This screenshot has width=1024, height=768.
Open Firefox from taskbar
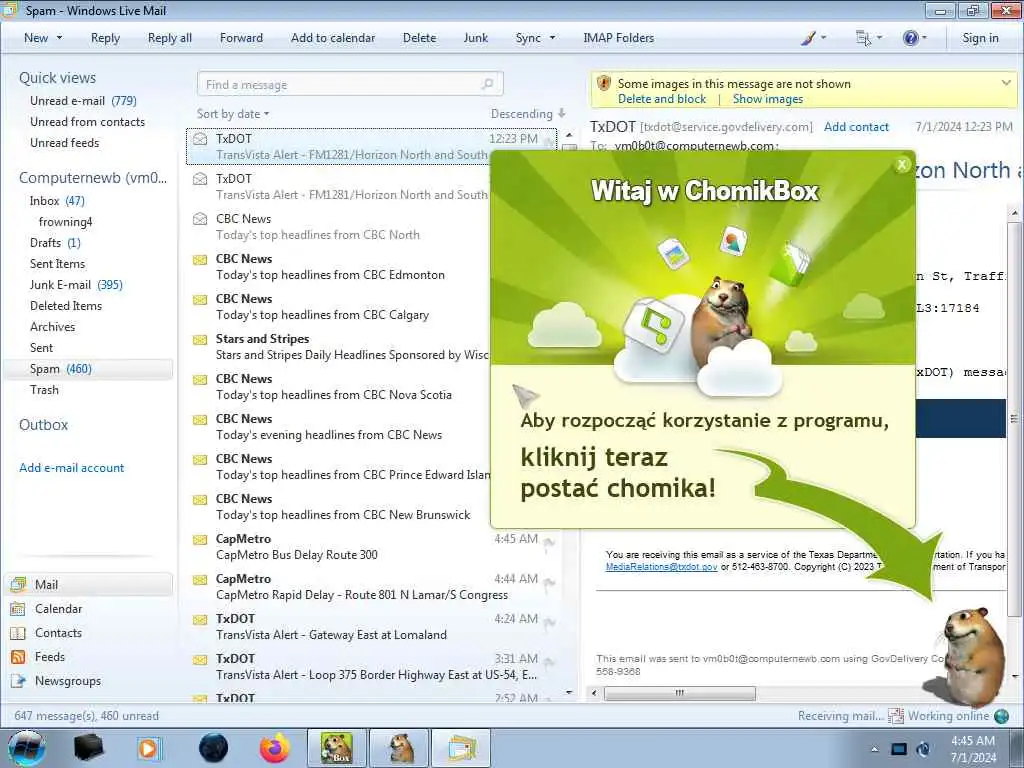tap(274, 748)
